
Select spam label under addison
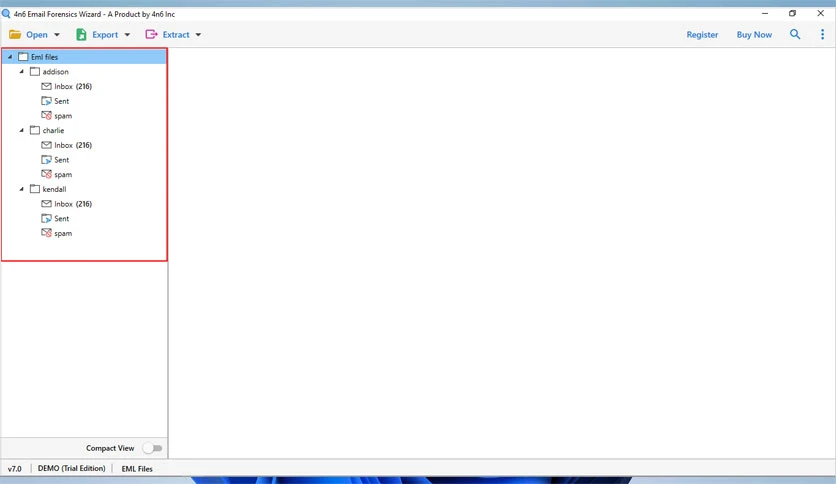coord(63,116)
